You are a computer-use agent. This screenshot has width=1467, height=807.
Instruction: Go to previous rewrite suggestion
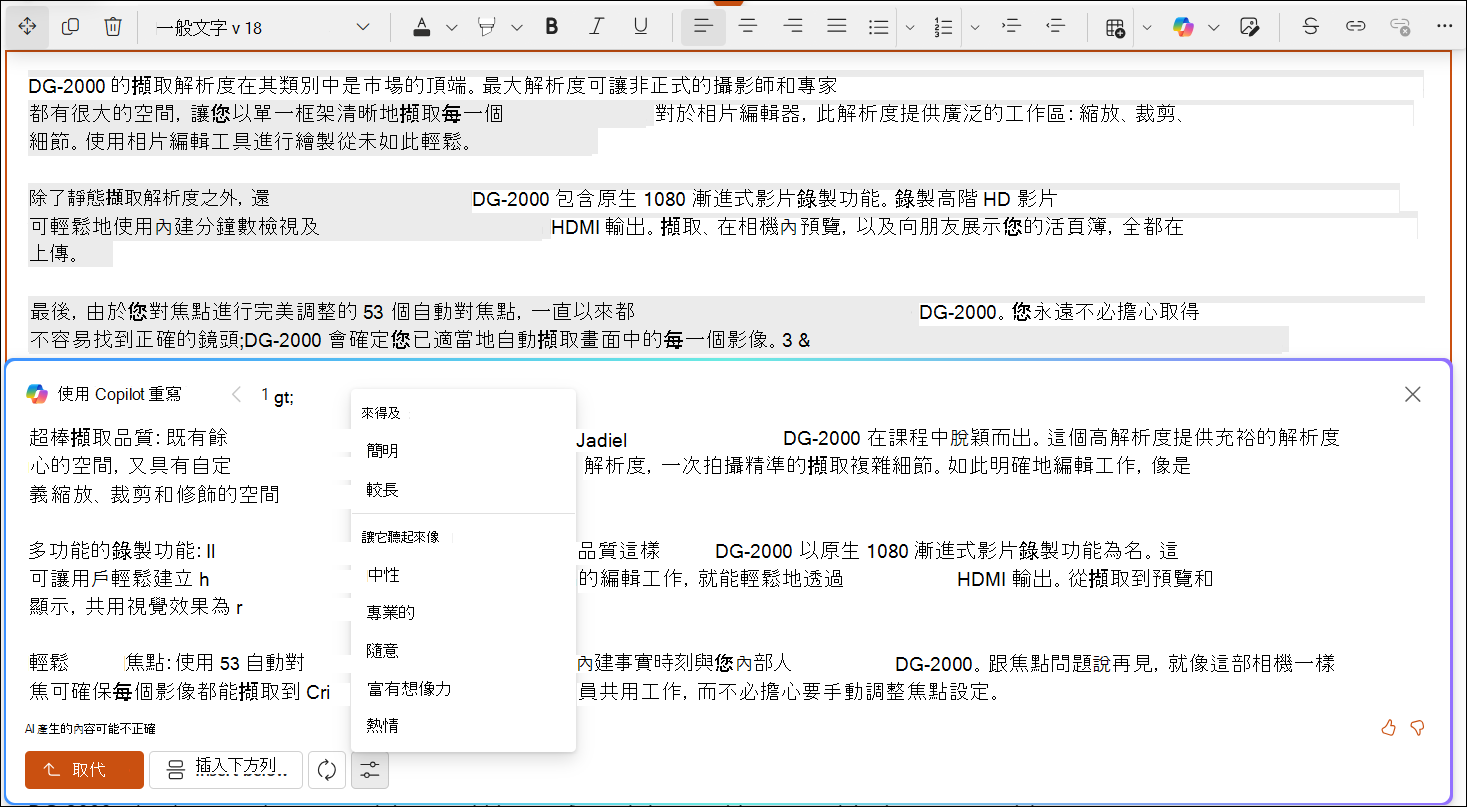236,395
